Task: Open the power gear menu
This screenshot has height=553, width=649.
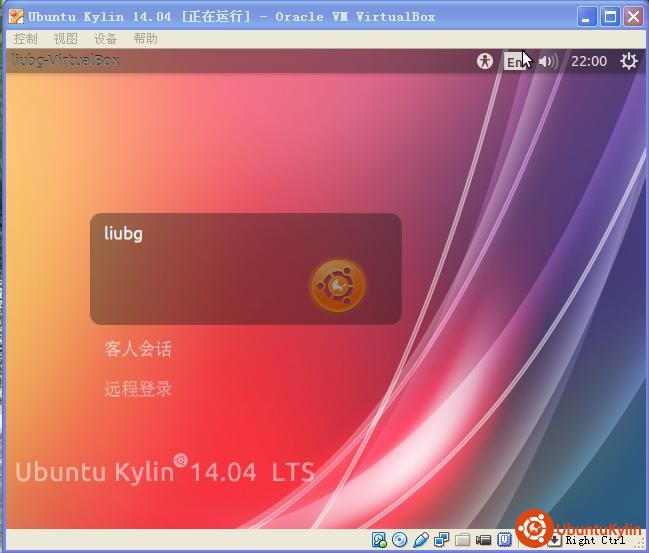Action: point(628,61)
